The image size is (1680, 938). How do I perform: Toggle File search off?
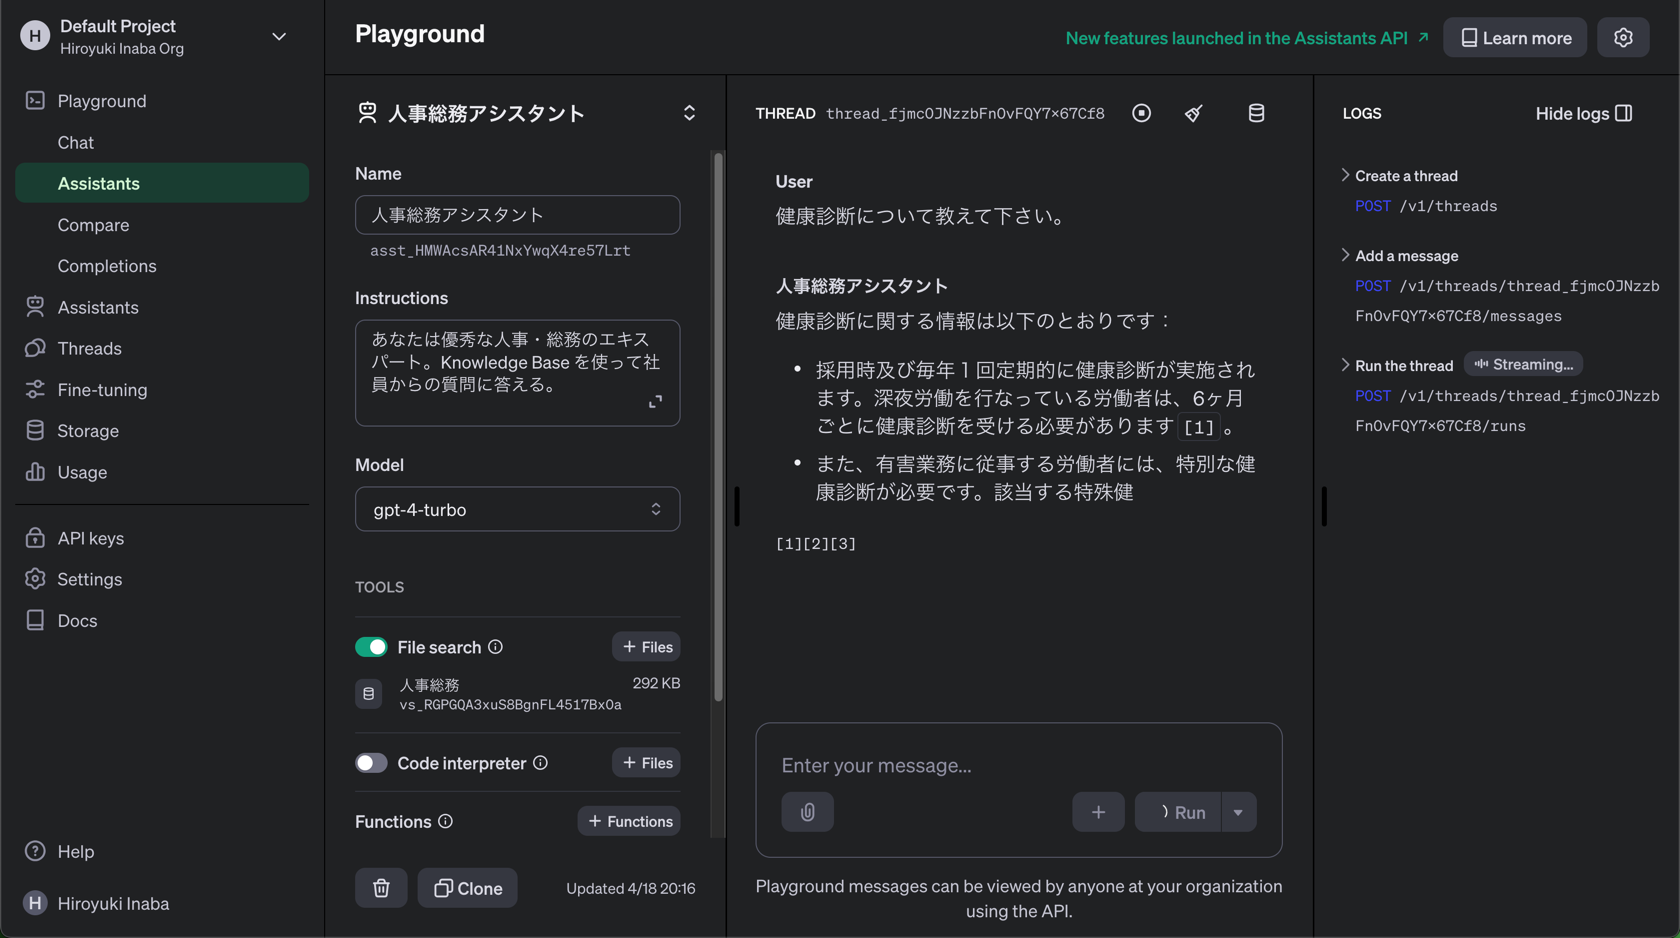(x=371, y=647)
